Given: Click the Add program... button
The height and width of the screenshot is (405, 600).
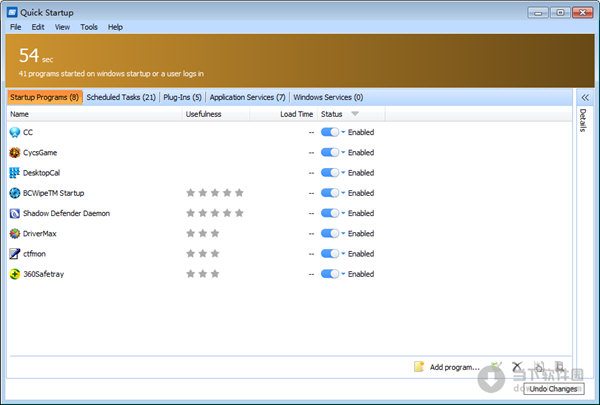Looking at the screenshot, I should pyautogui.click(x=447, y=367).
